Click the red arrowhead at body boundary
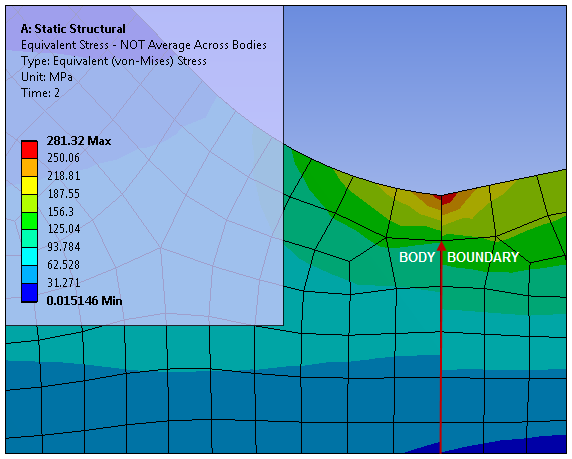The width and height of the screenshot is (572, 459). (441, 246)
